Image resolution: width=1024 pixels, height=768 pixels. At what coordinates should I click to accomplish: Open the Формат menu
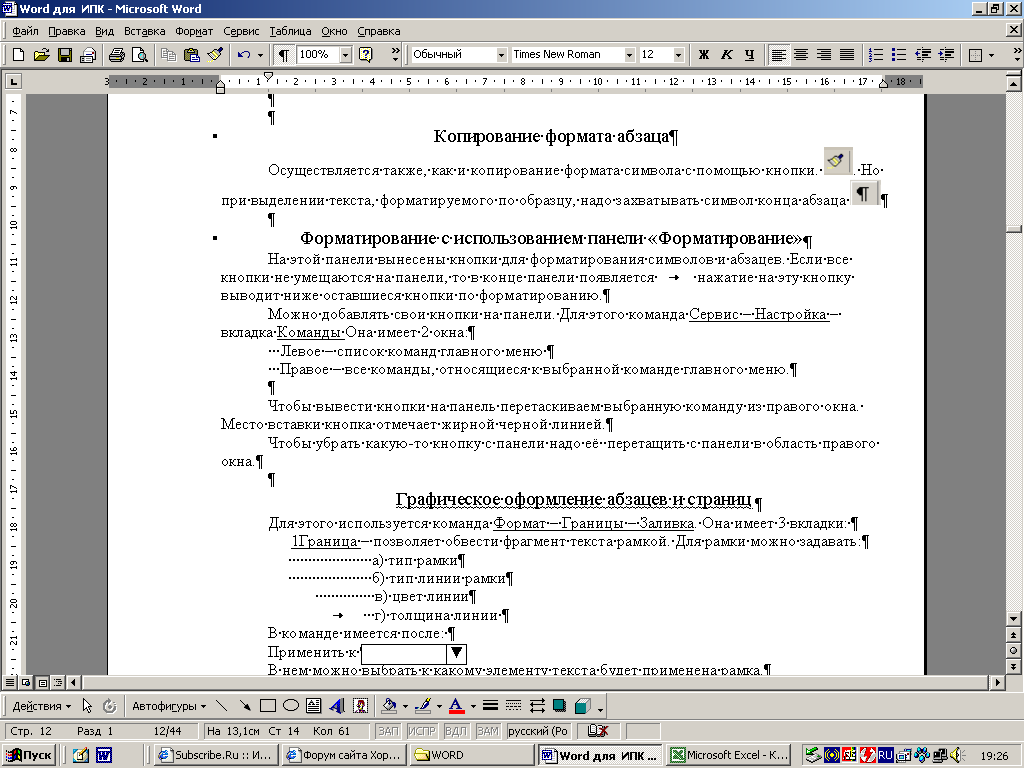point(194,31)
